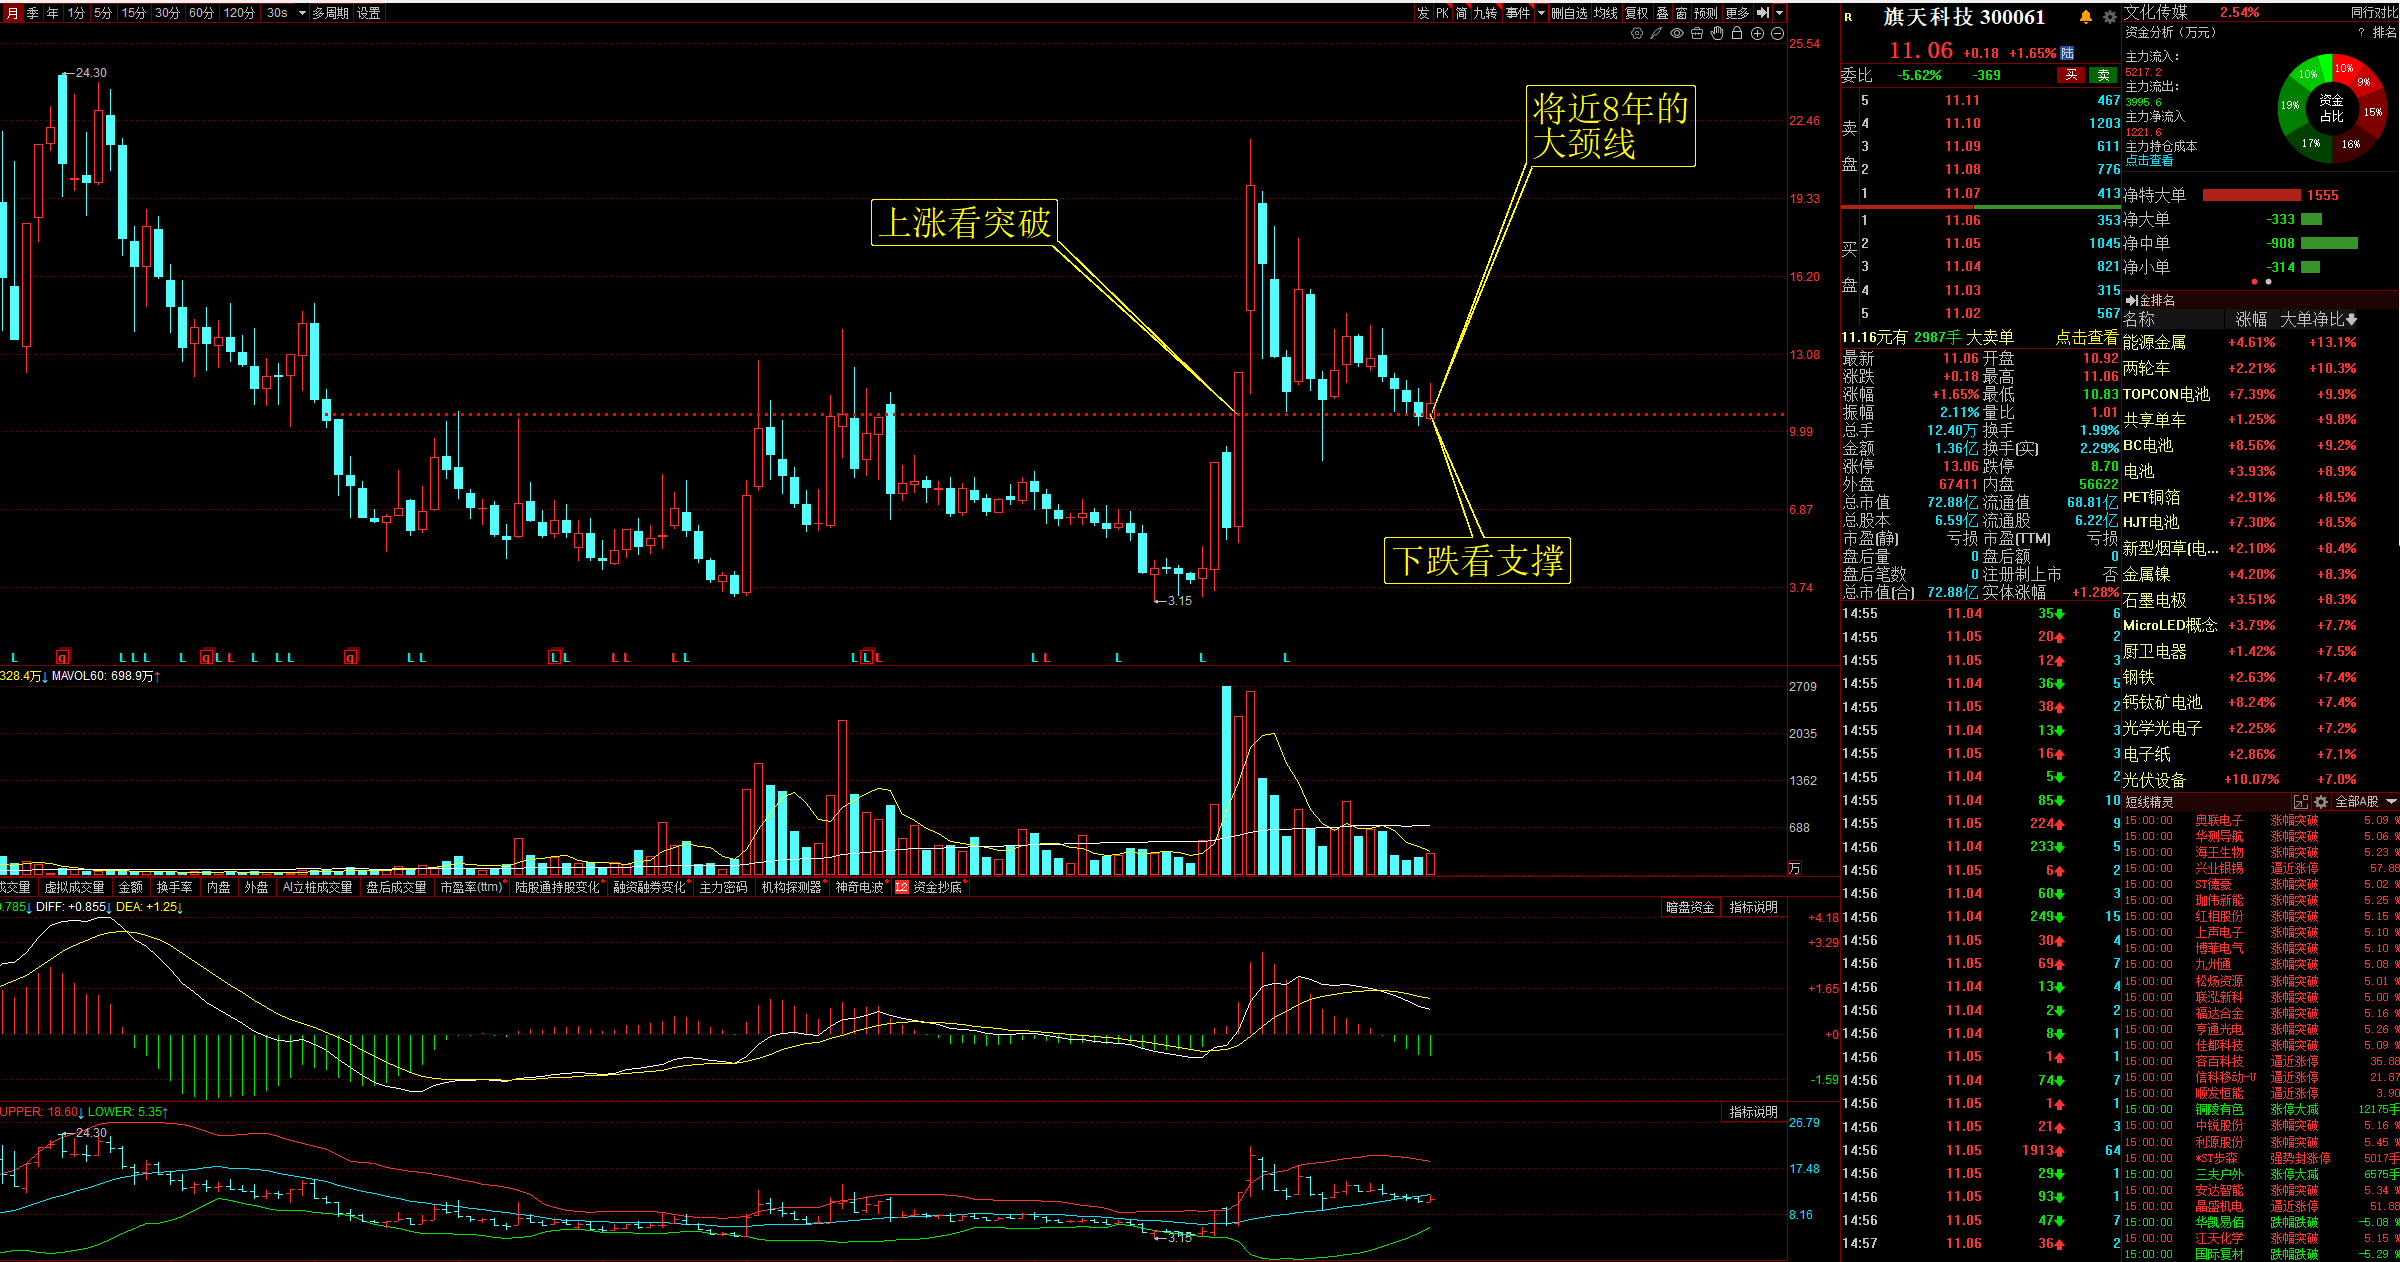
Task: Switch to the 60分 period tab
Action: coord(201,13)
